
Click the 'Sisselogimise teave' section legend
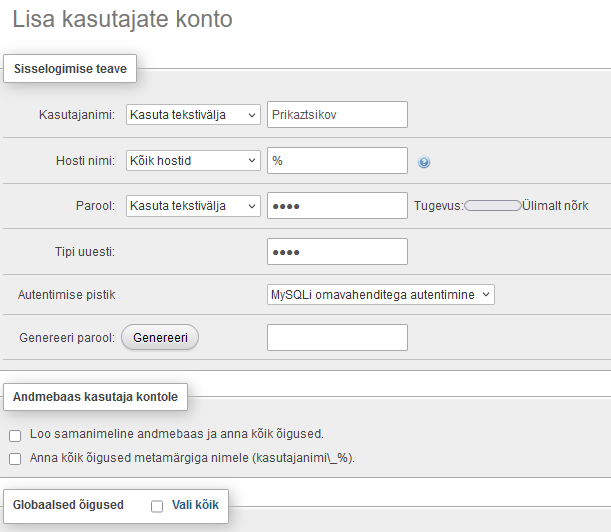coord(70,69)
